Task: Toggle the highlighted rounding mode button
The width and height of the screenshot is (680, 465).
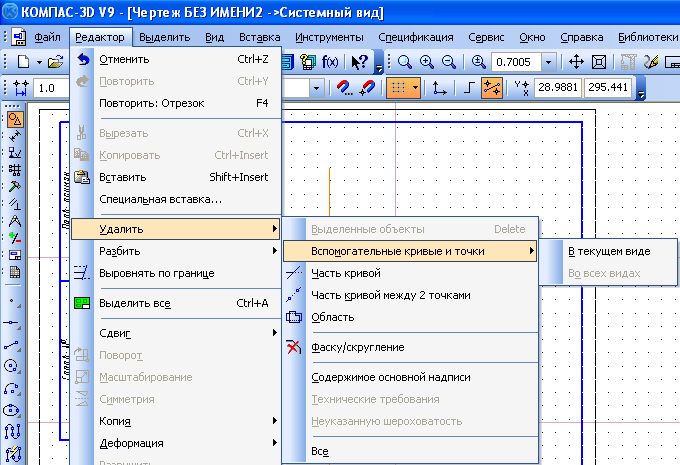Action: click(491, 88)
